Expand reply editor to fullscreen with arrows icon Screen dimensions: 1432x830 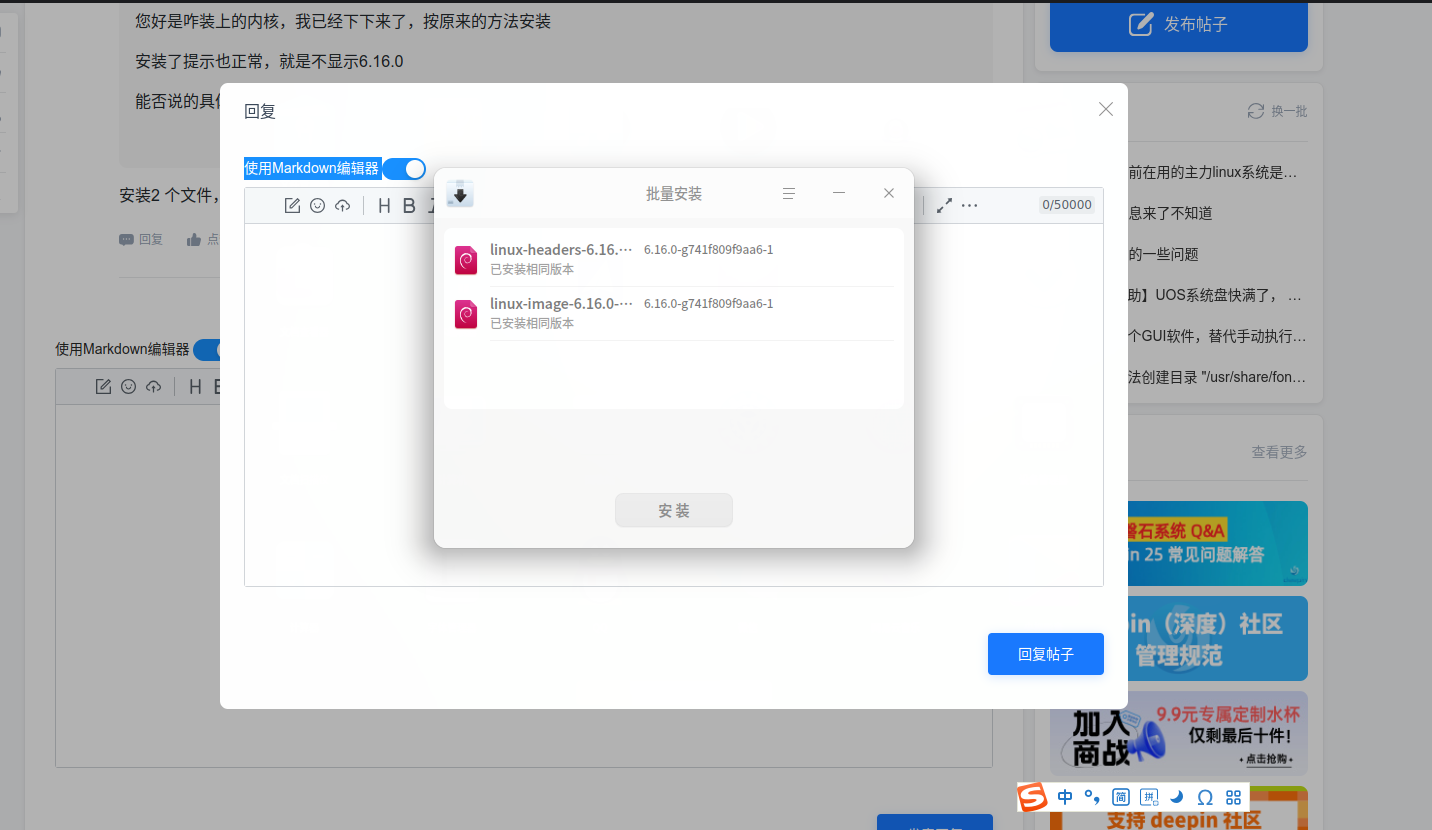click(x=944, y=205)
